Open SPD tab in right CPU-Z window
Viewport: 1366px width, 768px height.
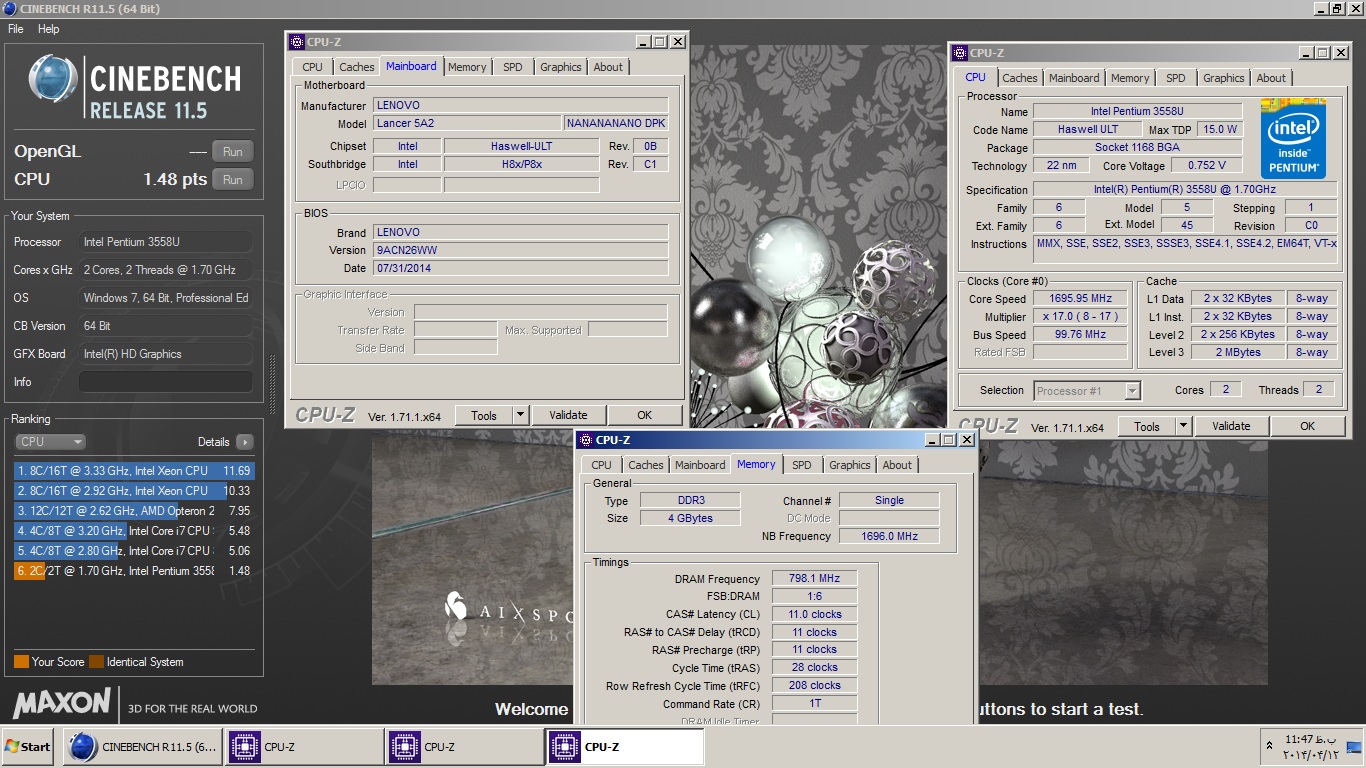(x=1176, y=78)
